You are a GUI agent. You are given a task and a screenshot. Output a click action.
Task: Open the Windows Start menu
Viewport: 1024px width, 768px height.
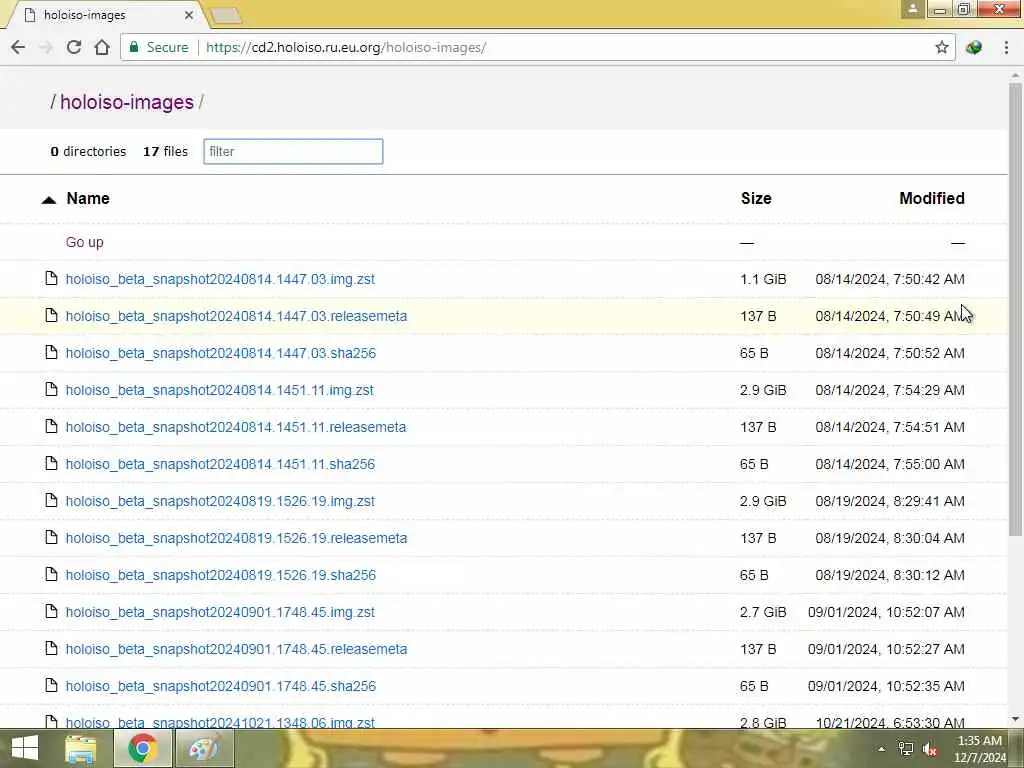24,748
